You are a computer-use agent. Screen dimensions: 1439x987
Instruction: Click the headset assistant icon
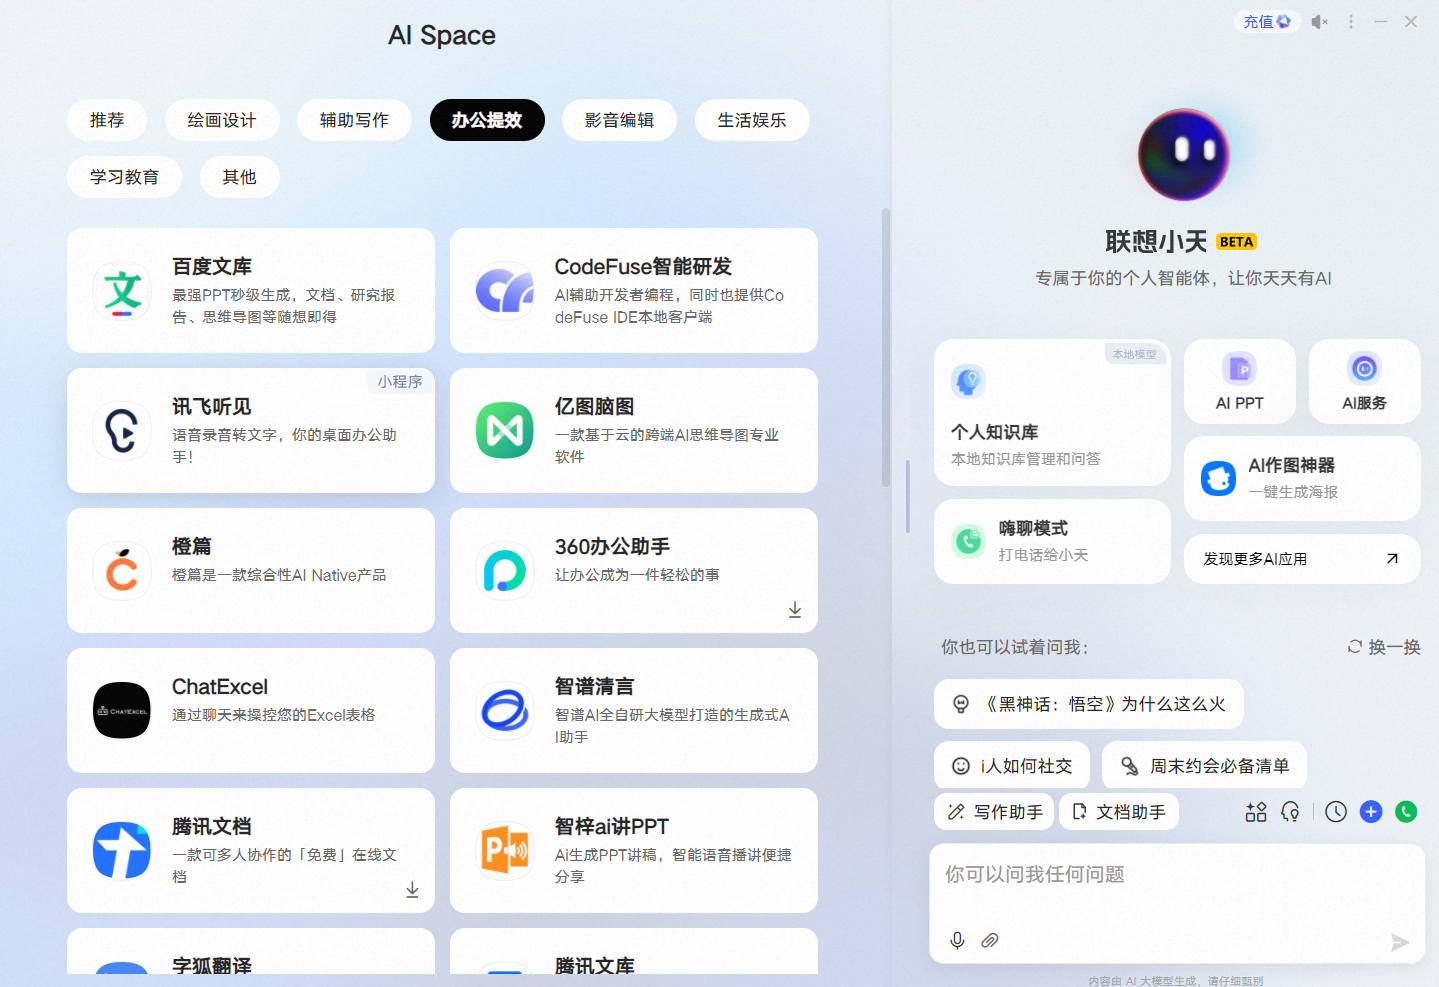[x=1291, y=812]
